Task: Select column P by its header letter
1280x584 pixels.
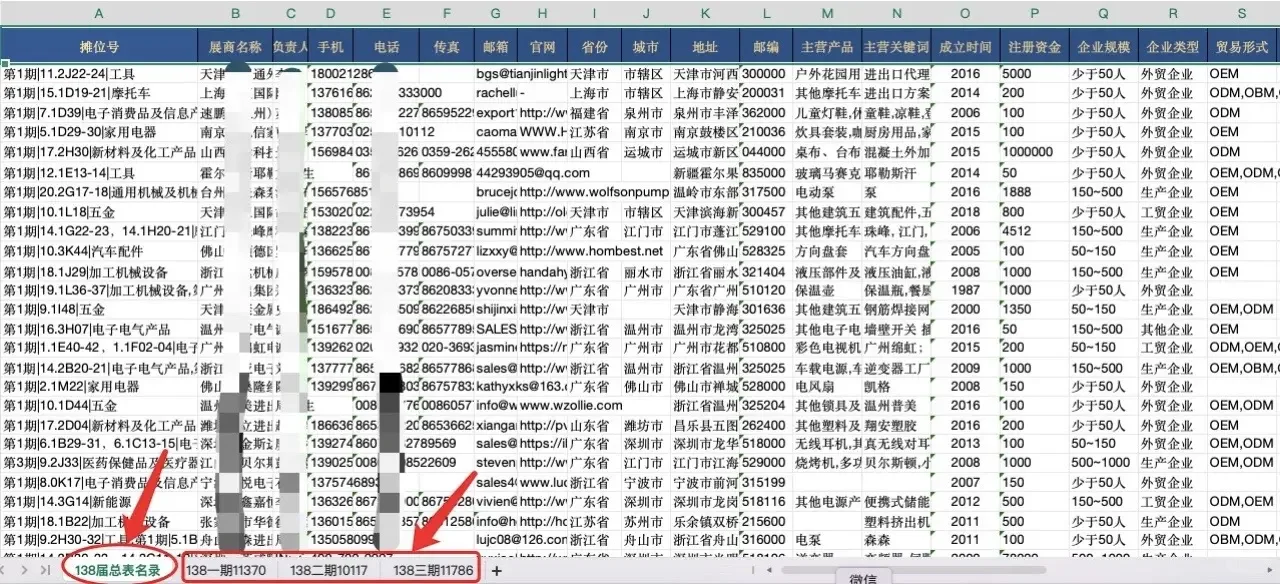Action: 1034,13
